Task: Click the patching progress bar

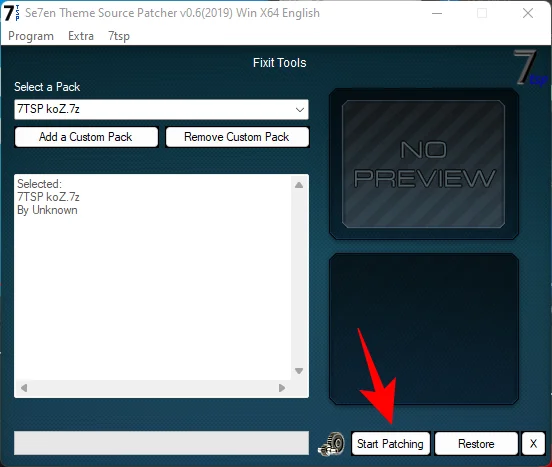Action: click(x=161, y=443)
